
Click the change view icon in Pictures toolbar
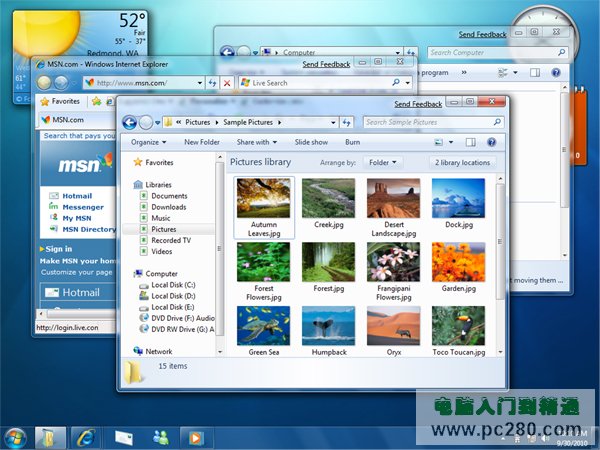(439, 142)
